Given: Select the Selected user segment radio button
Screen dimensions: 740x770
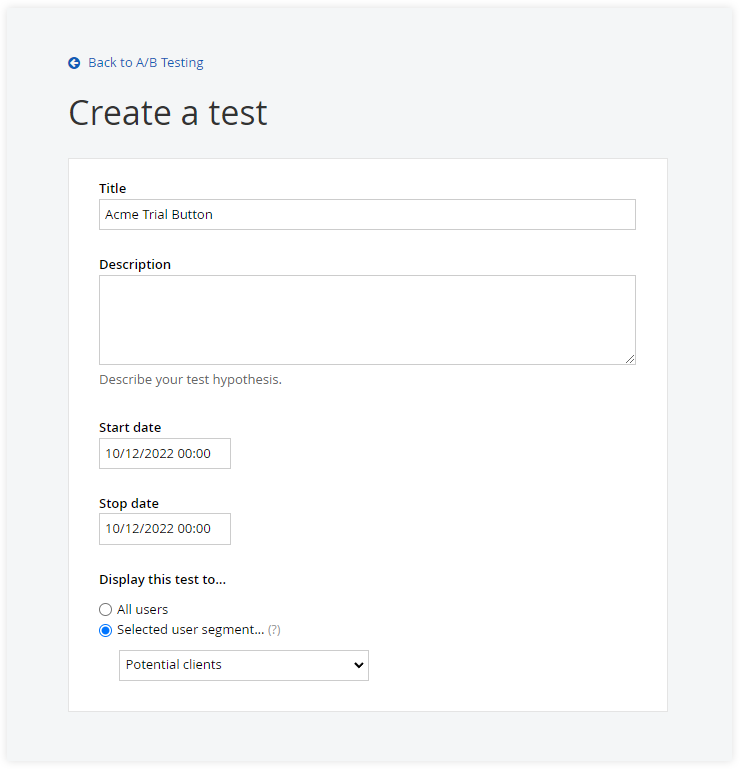Looking at the screenshot, I should 106,631.
